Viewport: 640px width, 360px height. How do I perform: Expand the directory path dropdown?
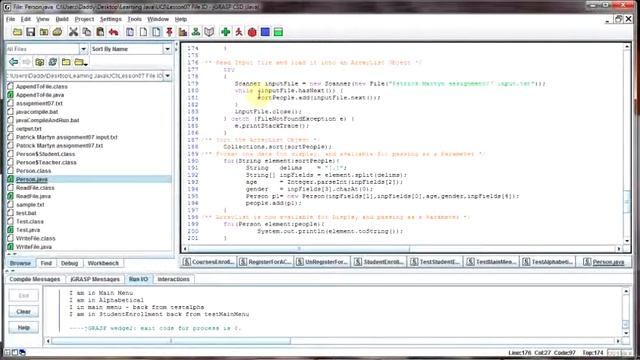(x=167, y=76)
